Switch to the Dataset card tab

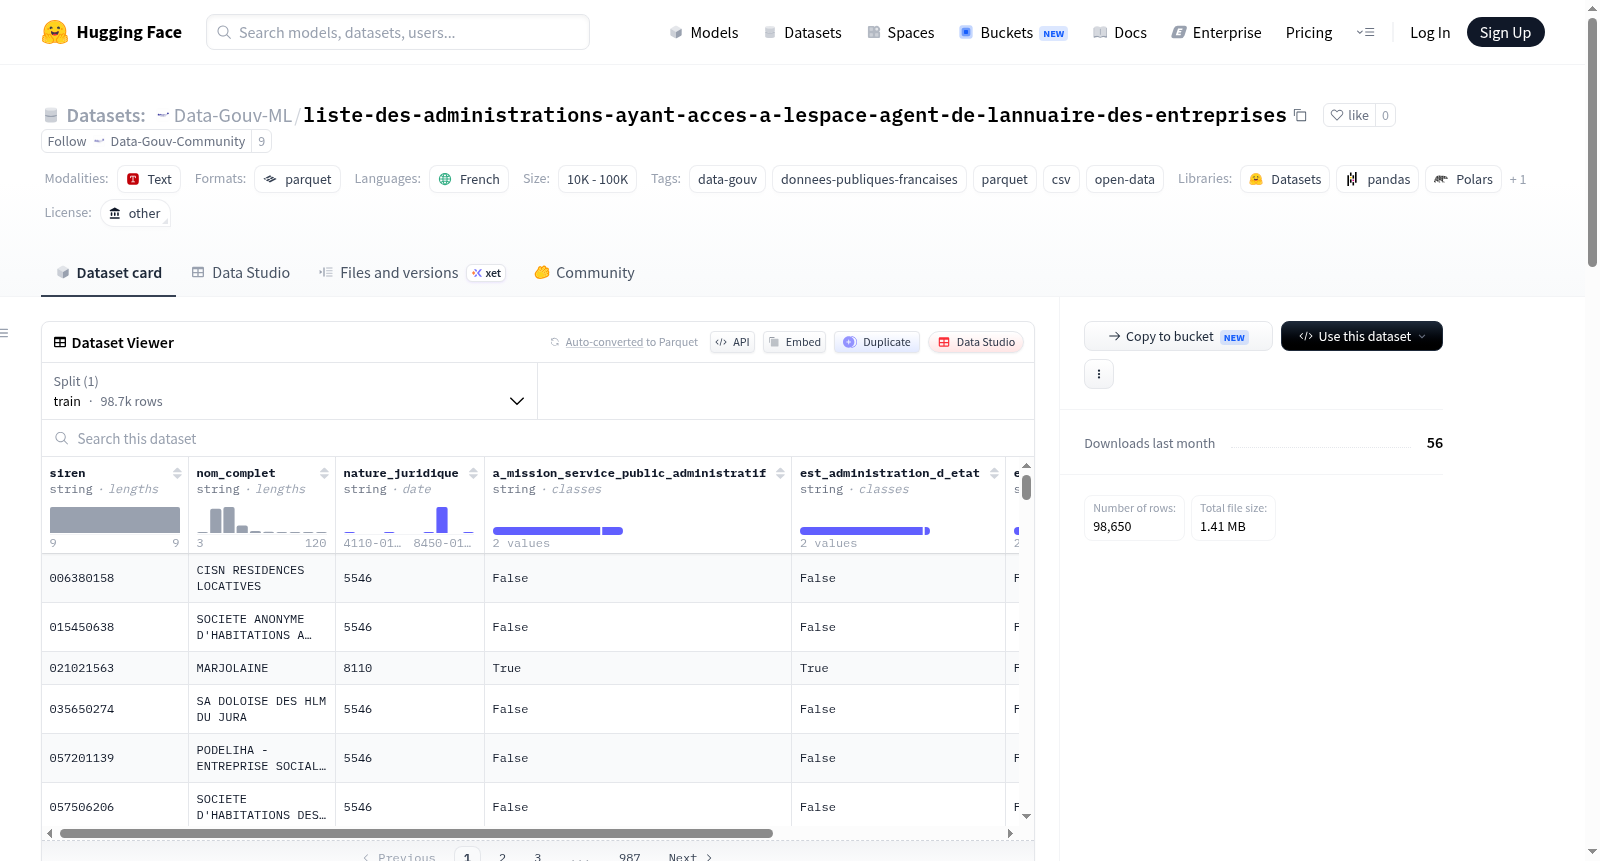click(x=108, y=272)
